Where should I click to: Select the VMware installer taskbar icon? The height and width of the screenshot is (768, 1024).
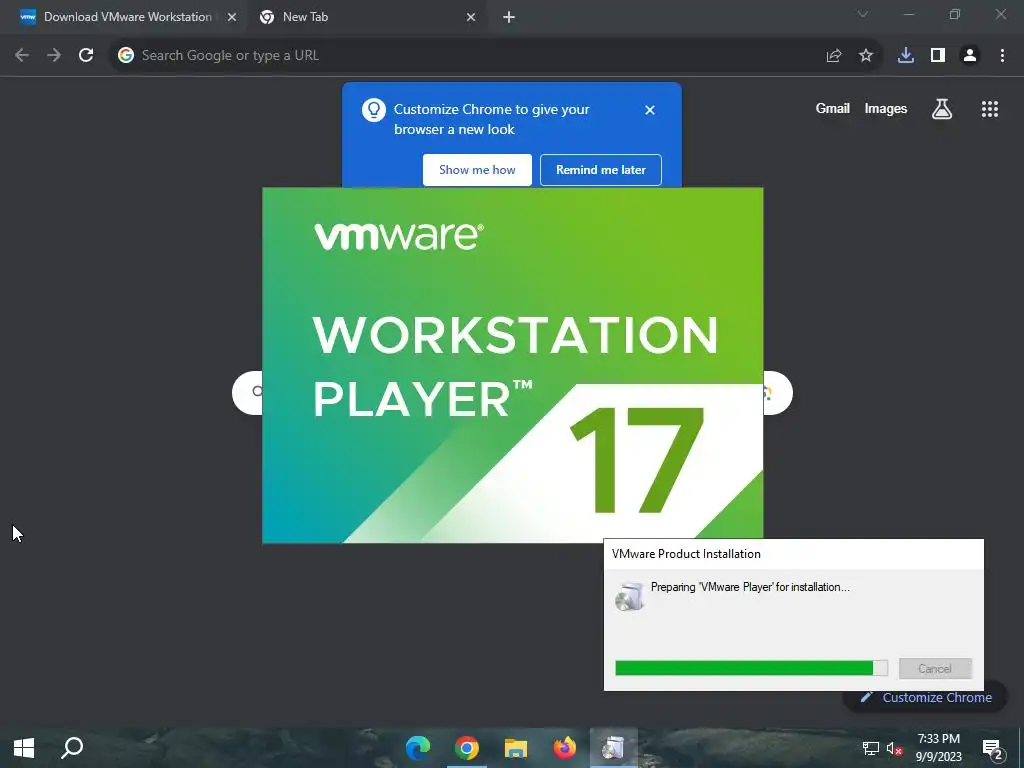614,748
